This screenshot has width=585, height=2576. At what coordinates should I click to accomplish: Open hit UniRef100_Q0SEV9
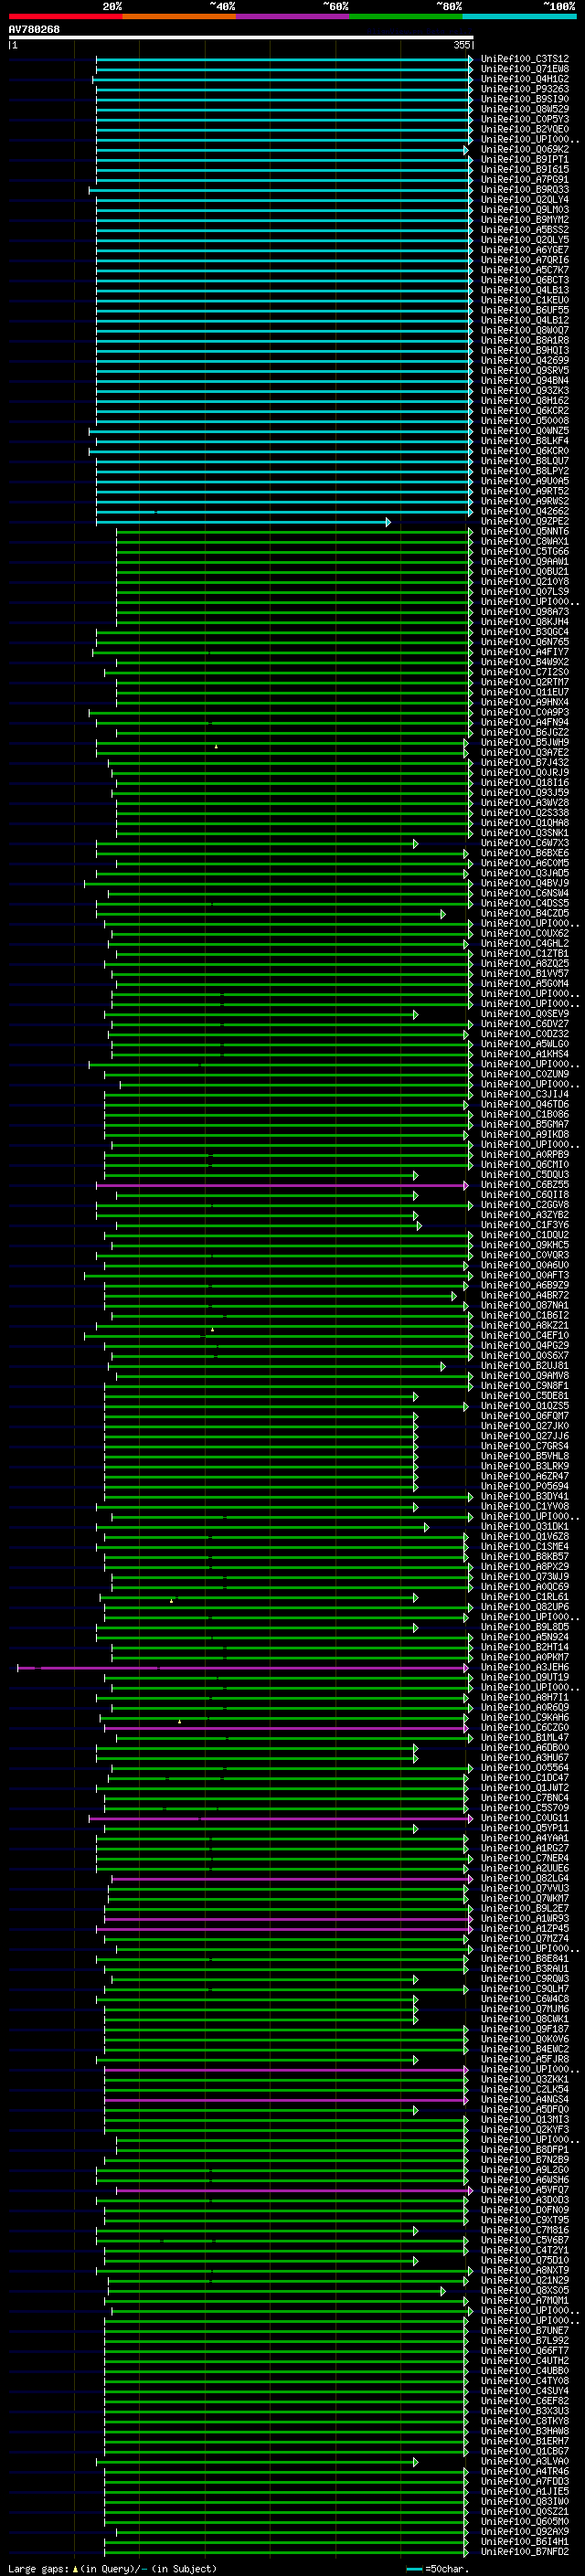[x=525, y=1014]
